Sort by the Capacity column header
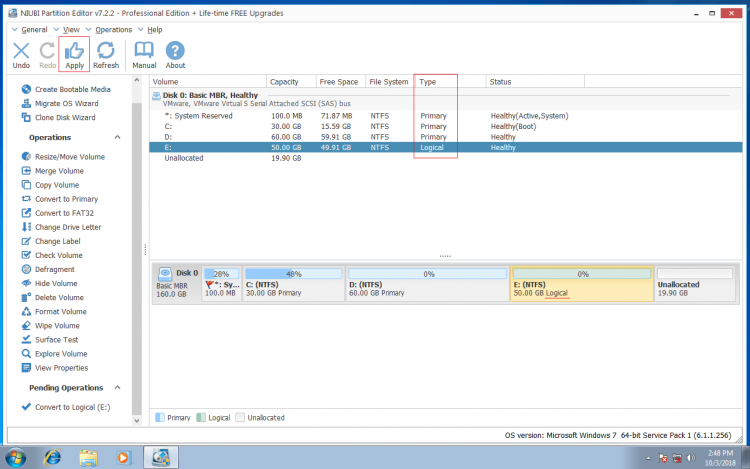 [x=291, y=82]
